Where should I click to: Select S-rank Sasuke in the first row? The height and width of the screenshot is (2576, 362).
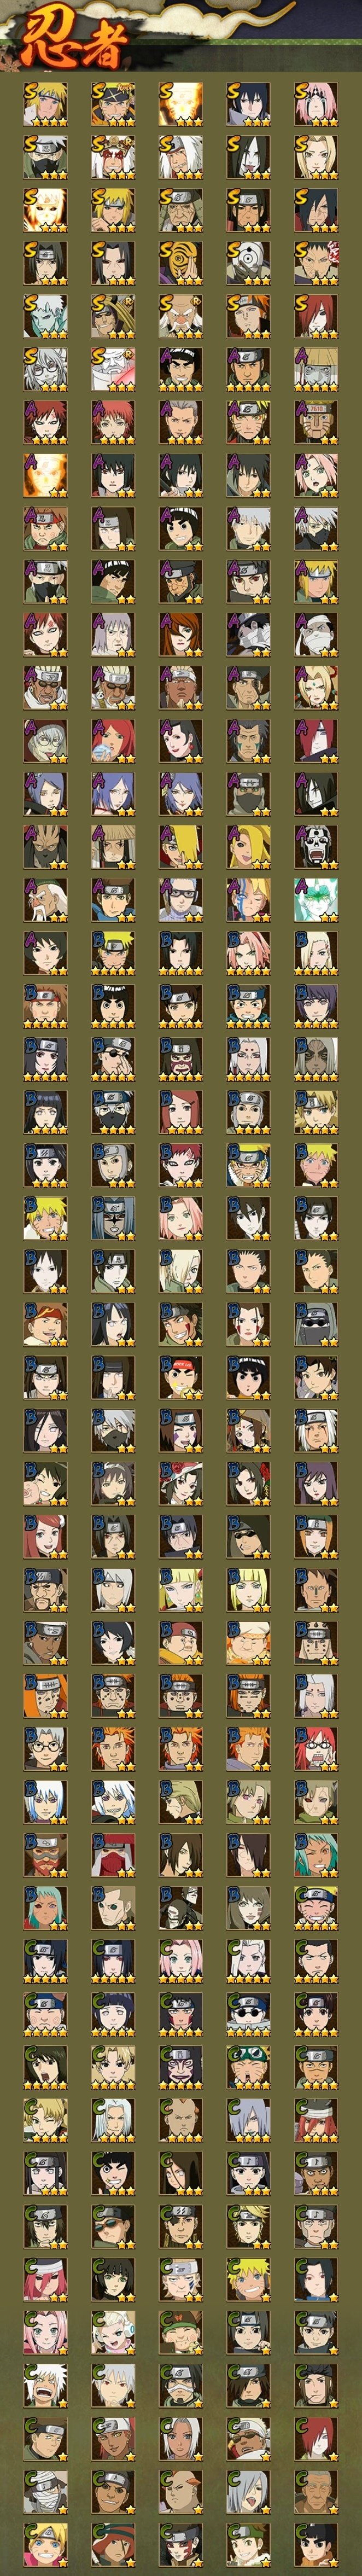click(248, 104)
